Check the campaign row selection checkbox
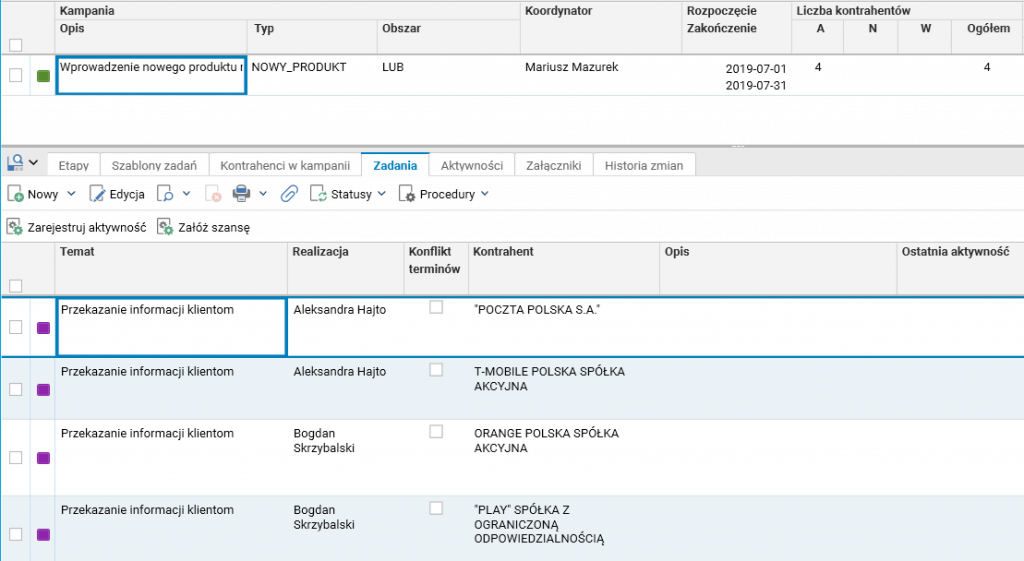Viewport: 1024px width, 561px height. click(15, 75)
